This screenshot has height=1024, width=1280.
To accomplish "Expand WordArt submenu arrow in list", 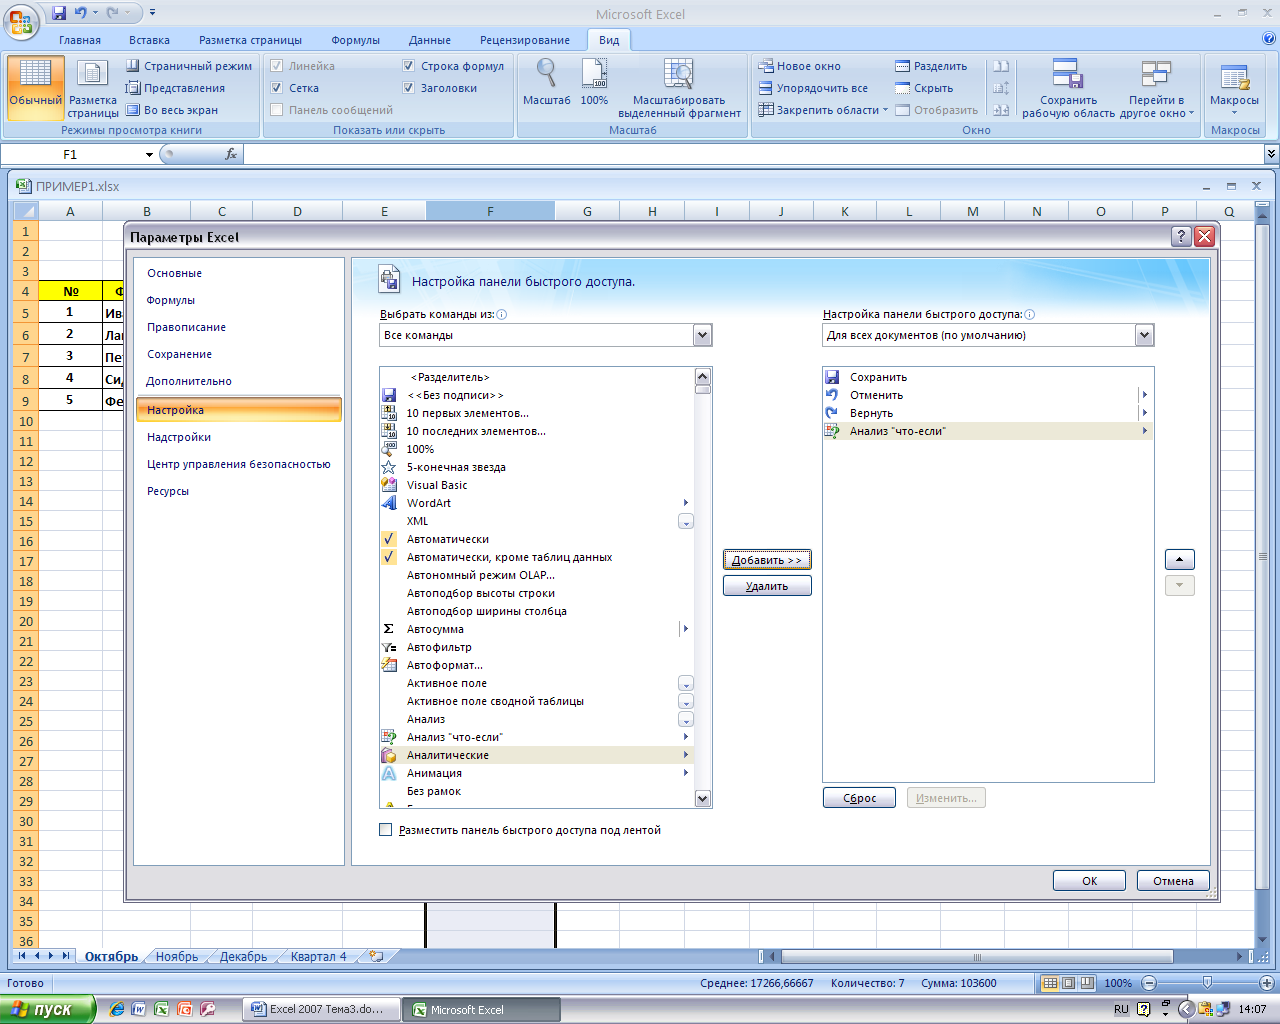I will coord(685,503).
